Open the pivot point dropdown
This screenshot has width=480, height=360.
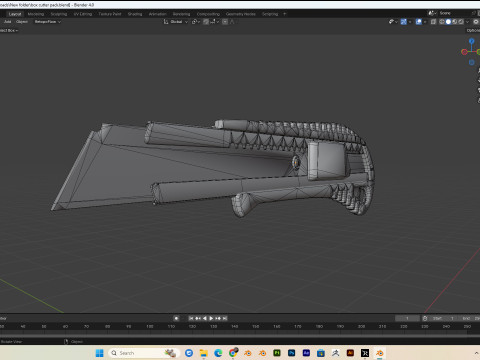(196, 22)
